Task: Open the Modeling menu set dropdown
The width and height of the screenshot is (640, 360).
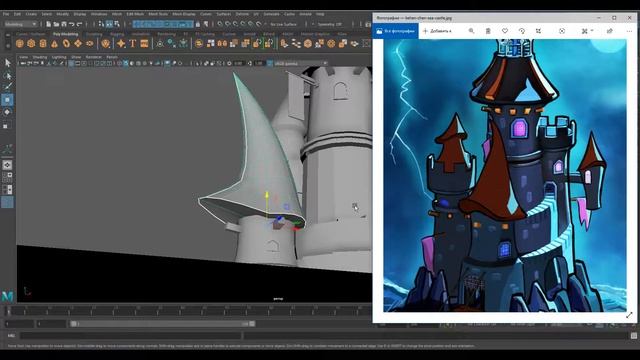Action: (20, 24)
